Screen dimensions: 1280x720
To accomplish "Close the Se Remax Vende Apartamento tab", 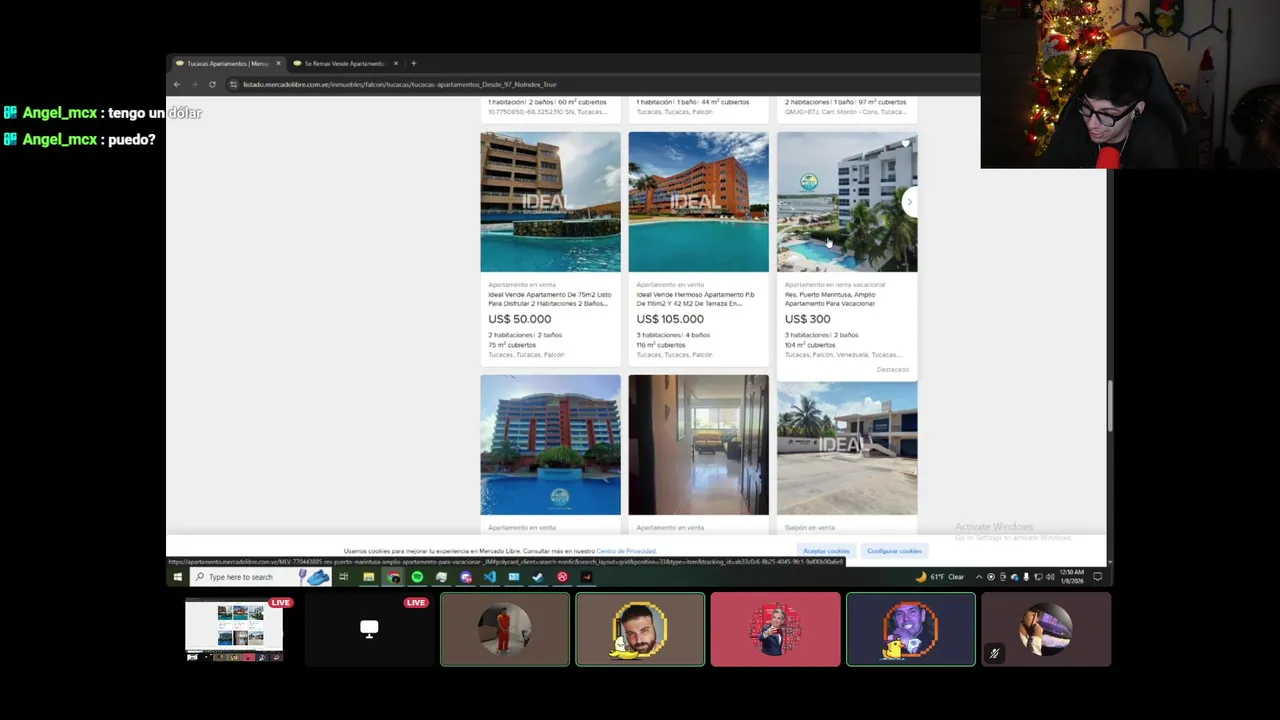I will click(x=396, y=63).
